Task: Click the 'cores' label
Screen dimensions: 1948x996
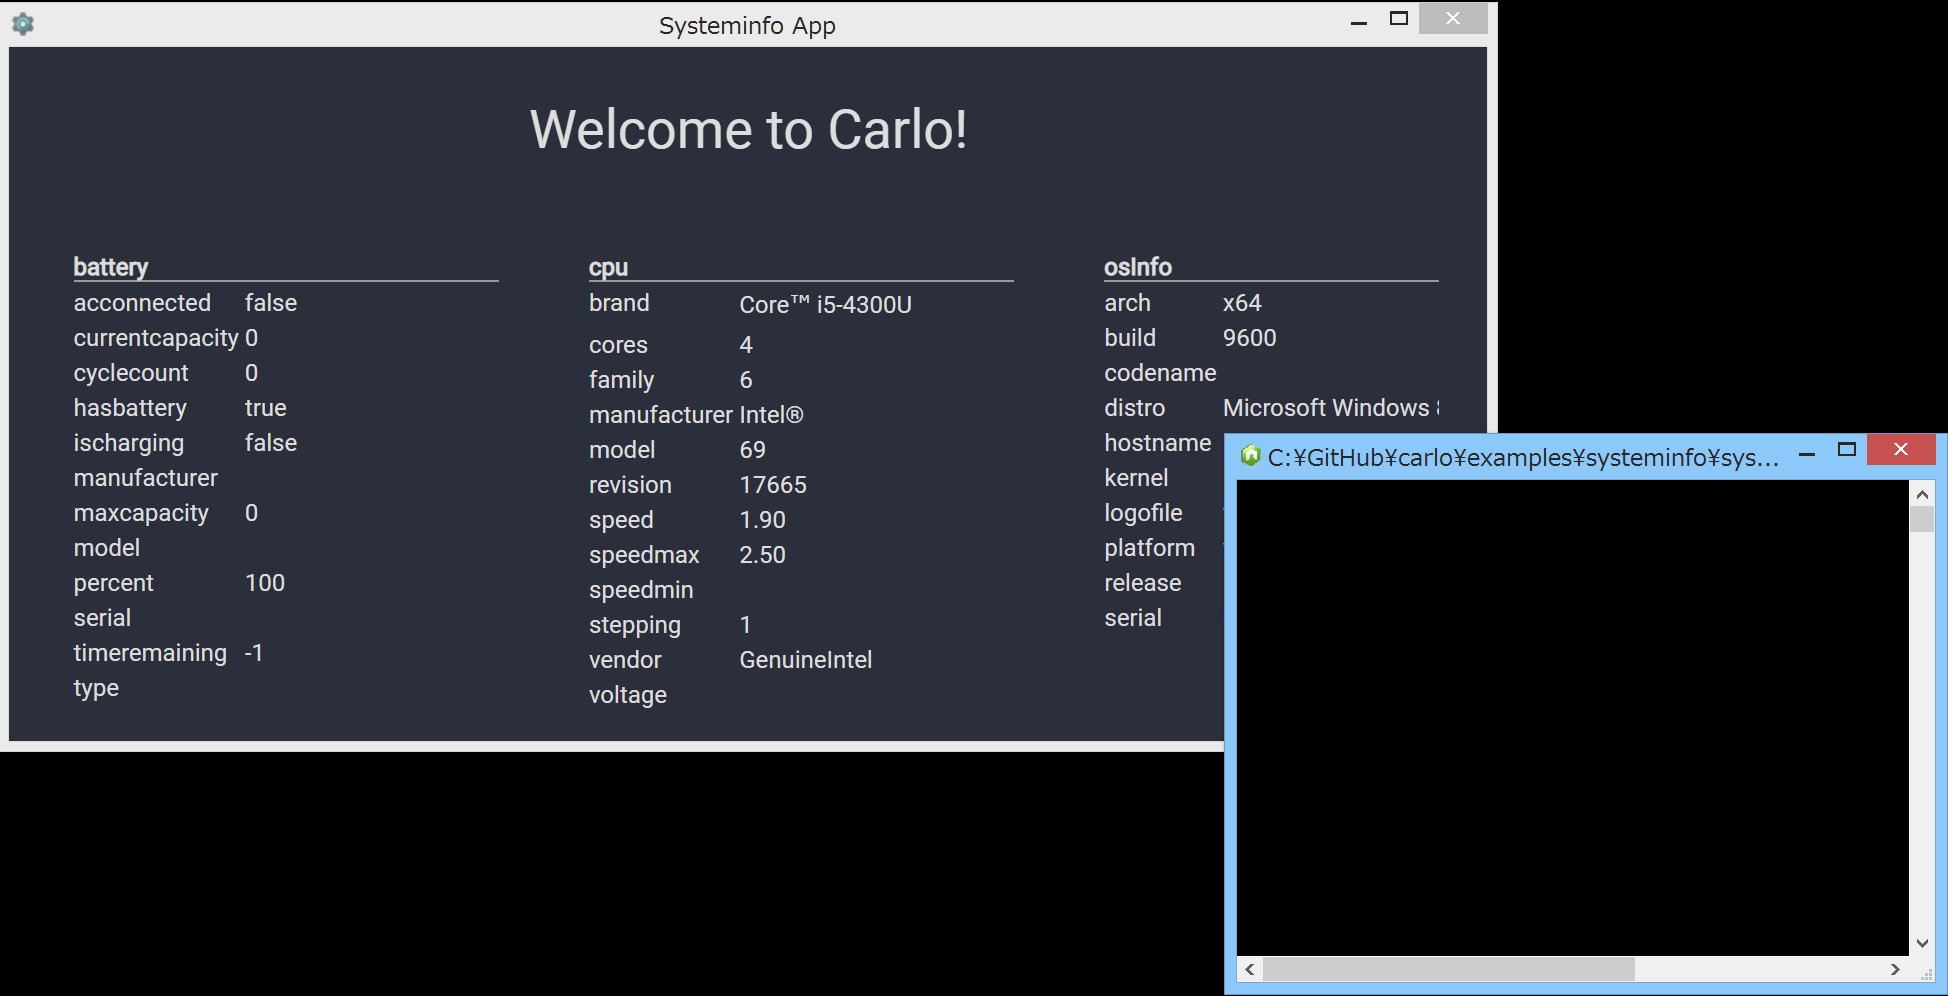Action: [x=618, y=345]
